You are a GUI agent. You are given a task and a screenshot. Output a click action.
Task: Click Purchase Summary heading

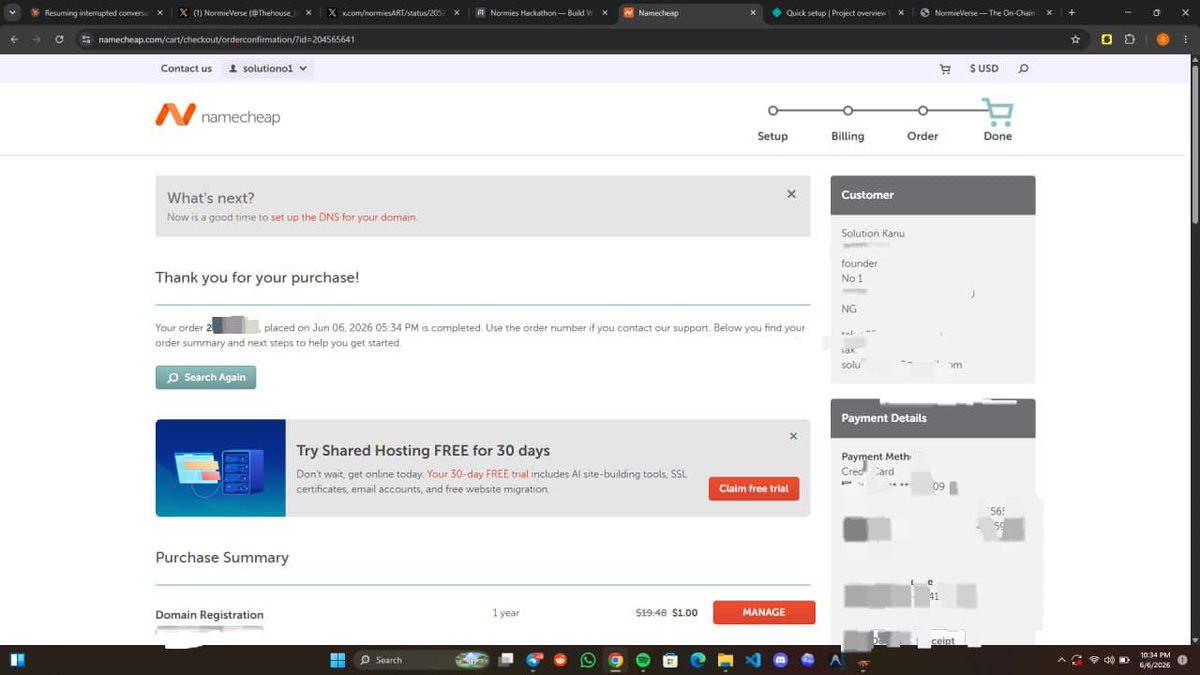(x=222, y=557)
